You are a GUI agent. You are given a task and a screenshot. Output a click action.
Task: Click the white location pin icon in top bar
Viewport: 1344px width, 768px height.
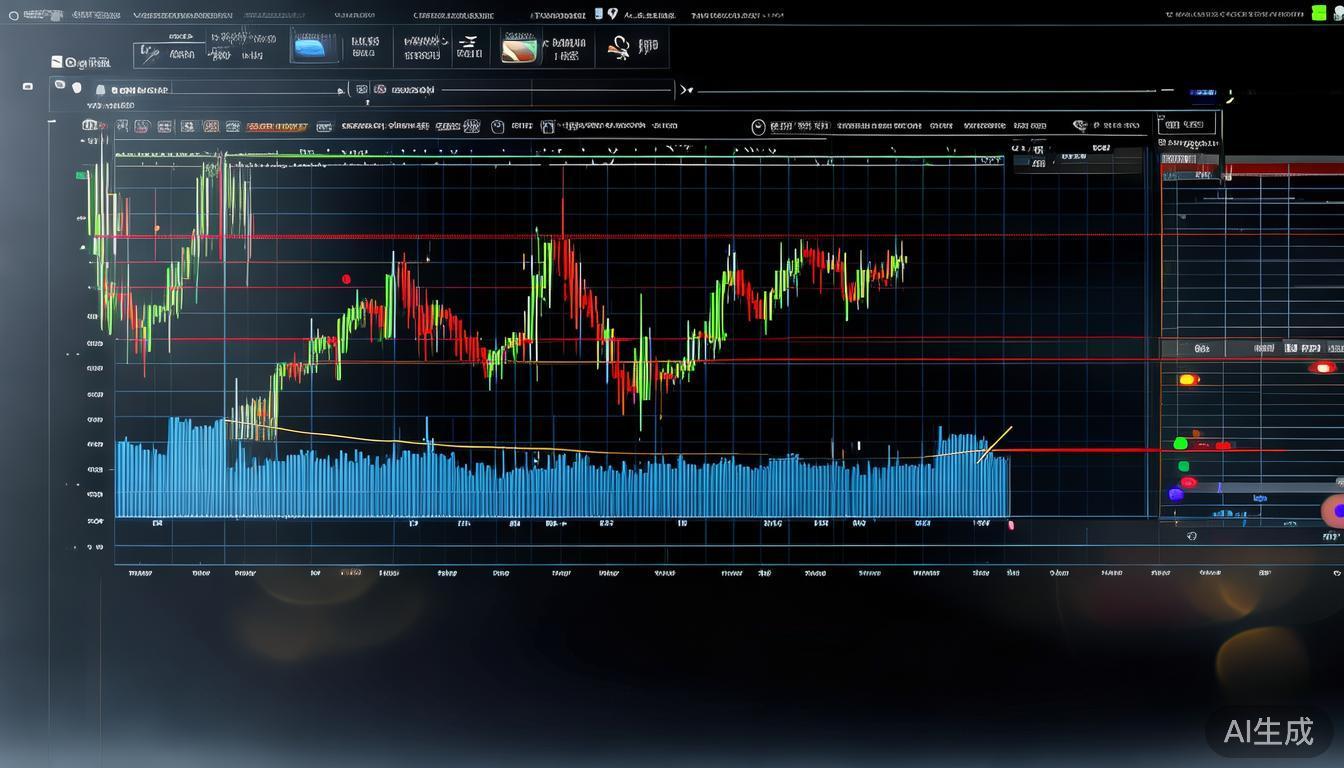[x=613, y=14]
